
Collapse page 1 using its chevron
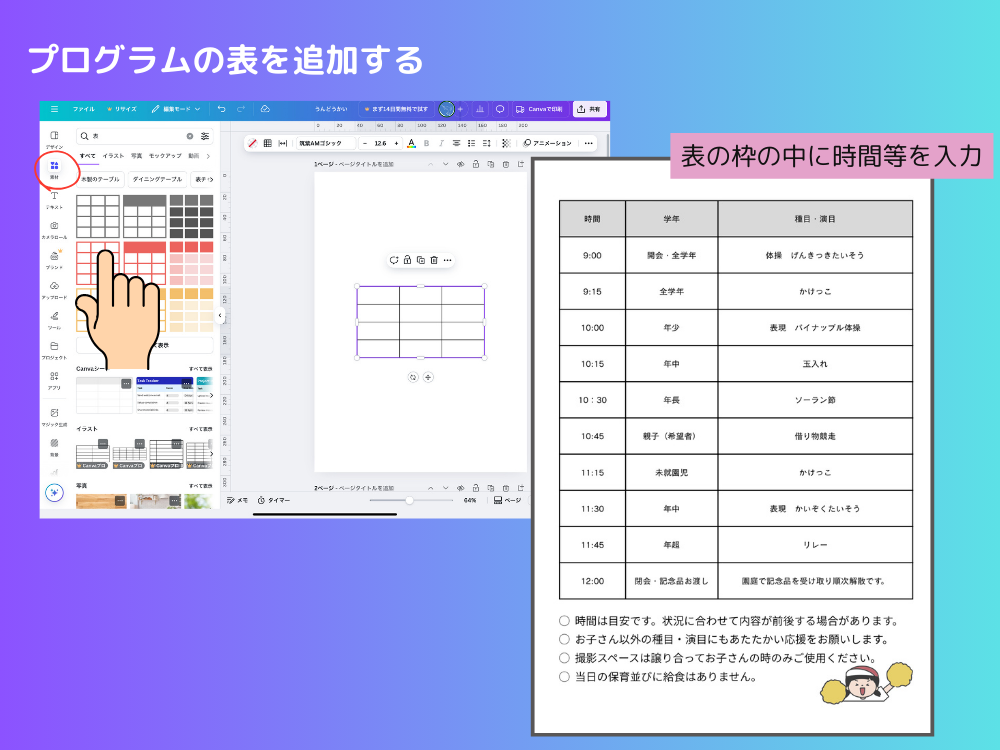coord(430,165)
